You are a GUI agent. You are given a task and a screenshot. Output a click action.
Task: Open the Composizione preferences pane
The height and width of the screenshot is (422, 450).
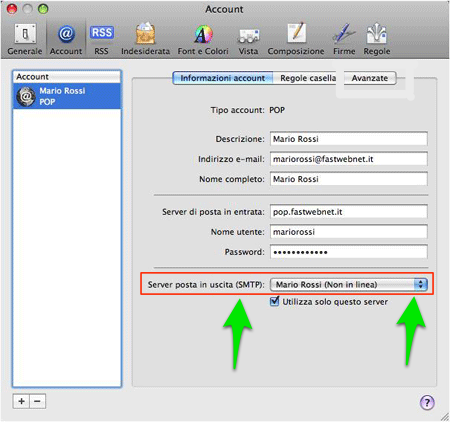(296, 39)
